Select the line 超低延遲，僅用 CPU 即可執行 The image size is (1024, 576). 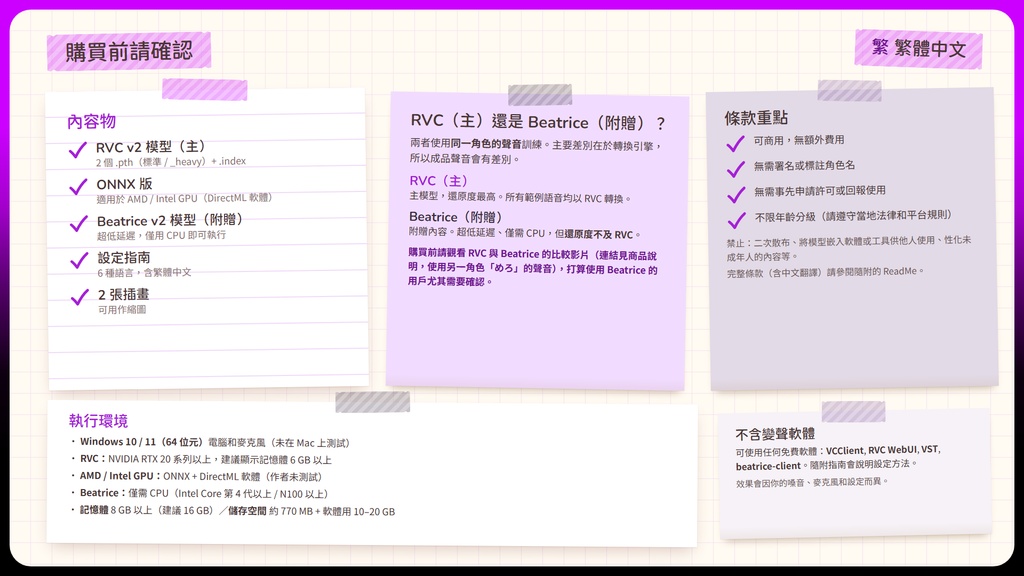tap(161, 235)
